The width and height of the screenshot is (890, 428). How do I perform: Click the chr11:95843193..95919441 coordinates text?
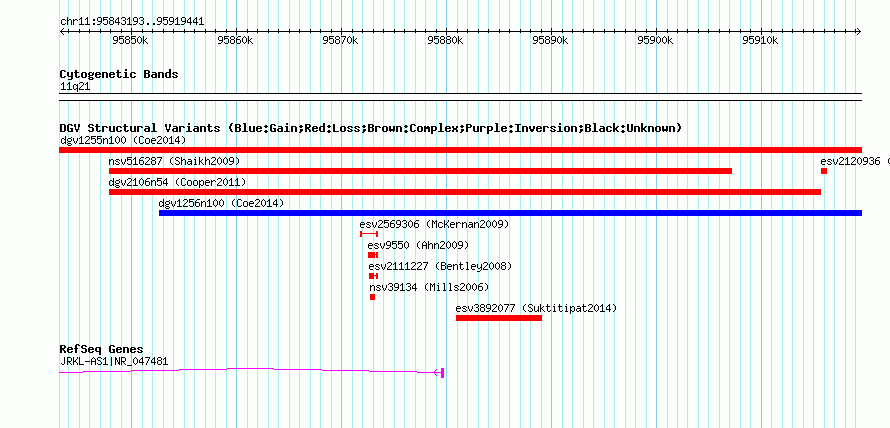click(x=132, y=22)
